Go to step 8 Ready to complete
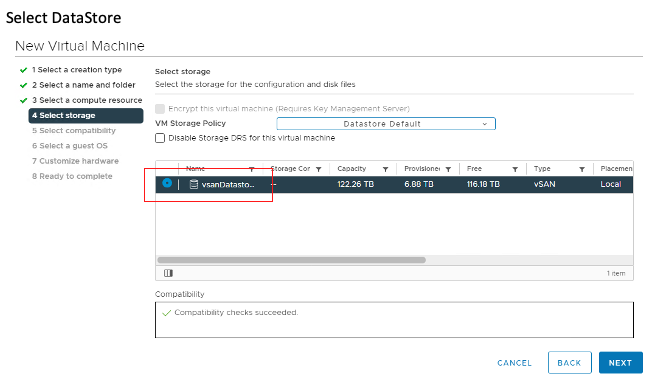Image resolution: width=654 pixels, height=380 pixels. (72, 176)
